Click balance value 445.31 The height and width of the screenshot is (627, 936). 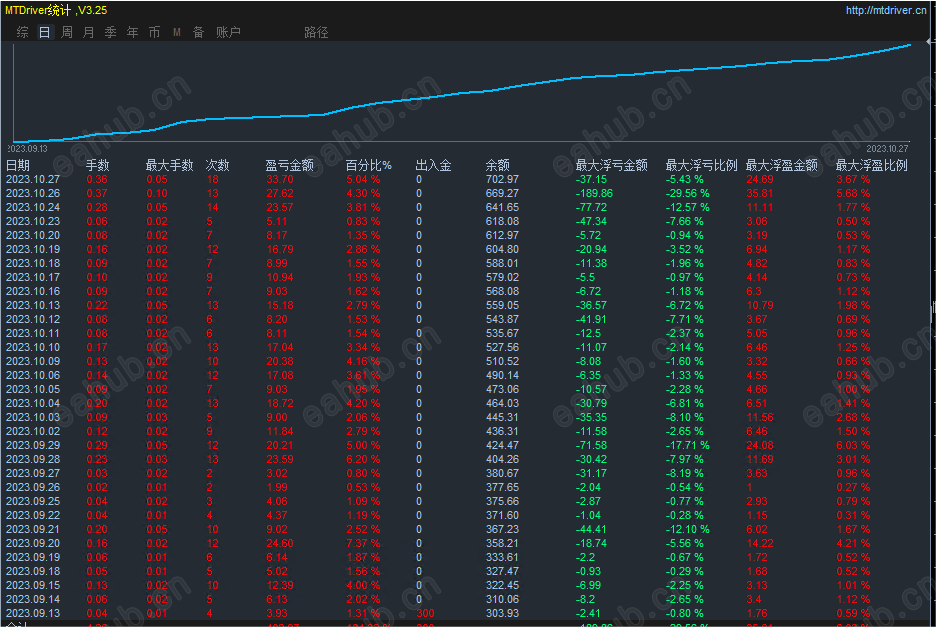(x=502, y=418)
